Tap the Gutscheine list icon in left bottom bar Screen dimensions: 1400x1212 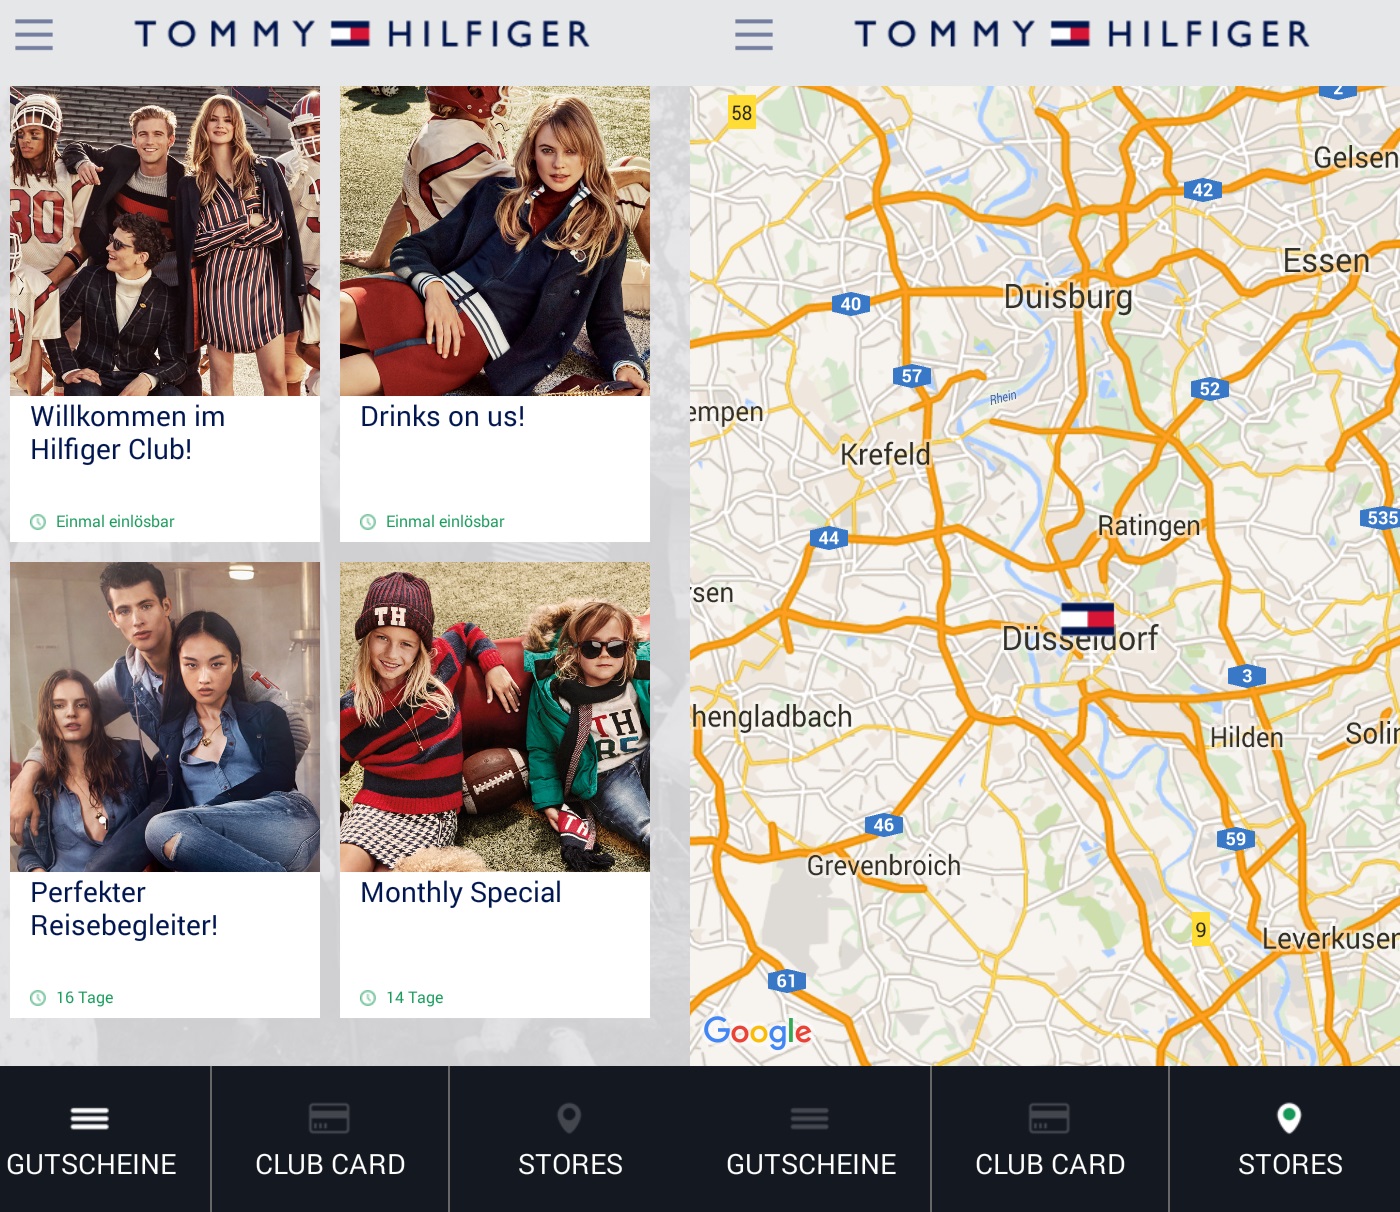pos(90,1118)
